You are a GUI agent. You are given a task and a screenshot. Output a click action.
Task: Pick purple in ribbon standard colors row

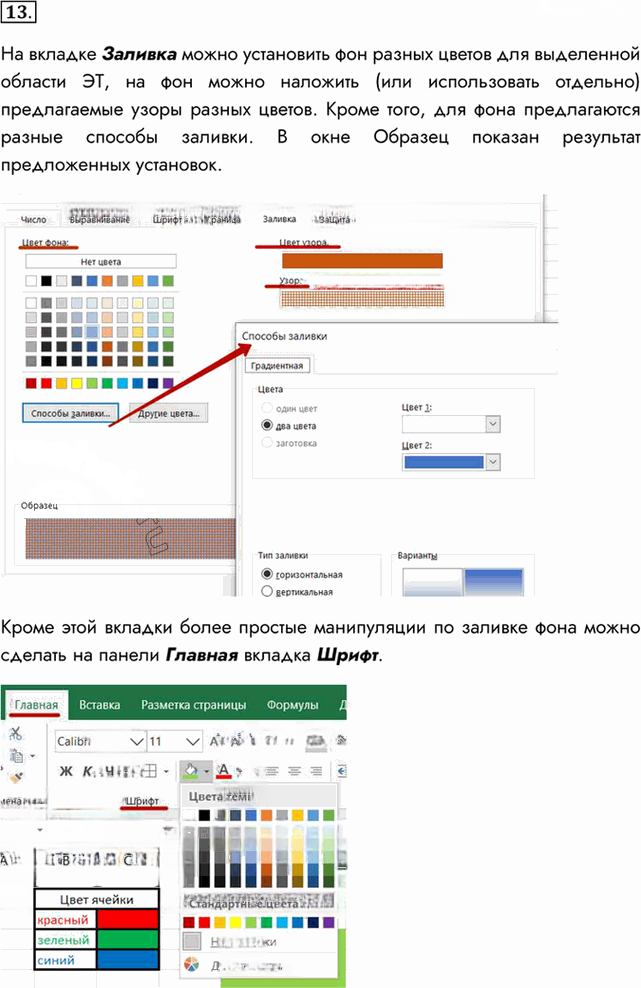tap(328, 922)
